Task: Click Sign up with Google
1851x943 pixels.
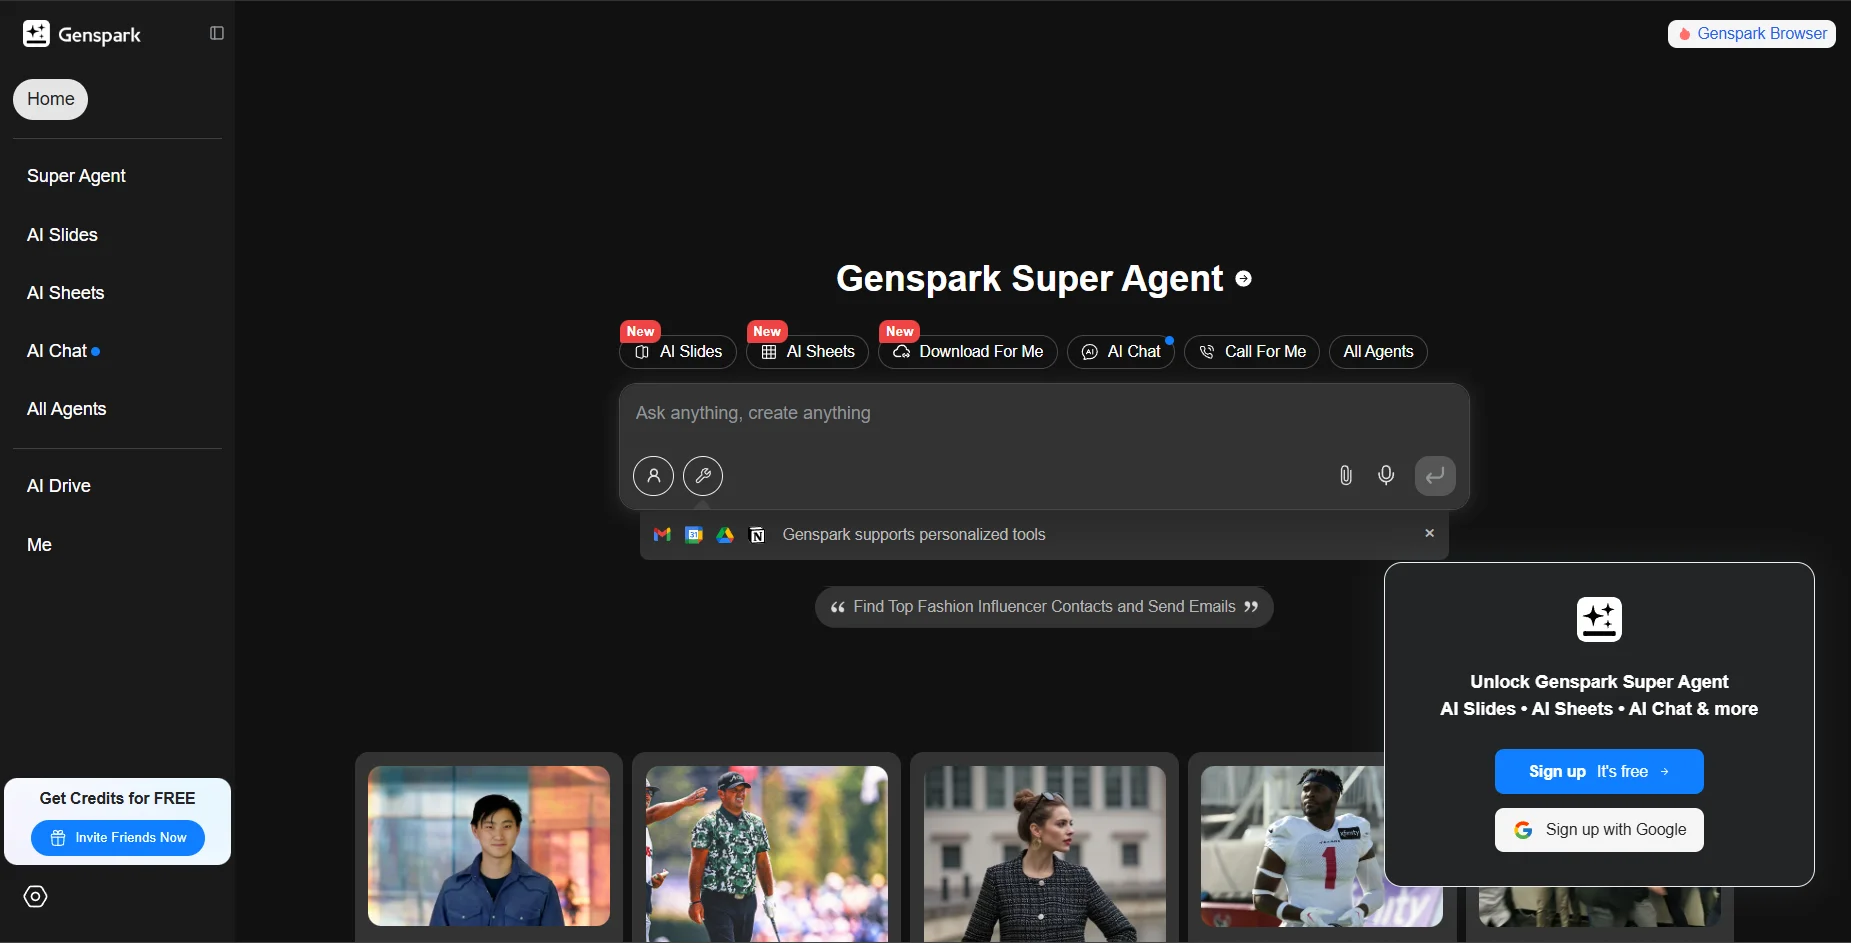Action: click(1599, 830)
